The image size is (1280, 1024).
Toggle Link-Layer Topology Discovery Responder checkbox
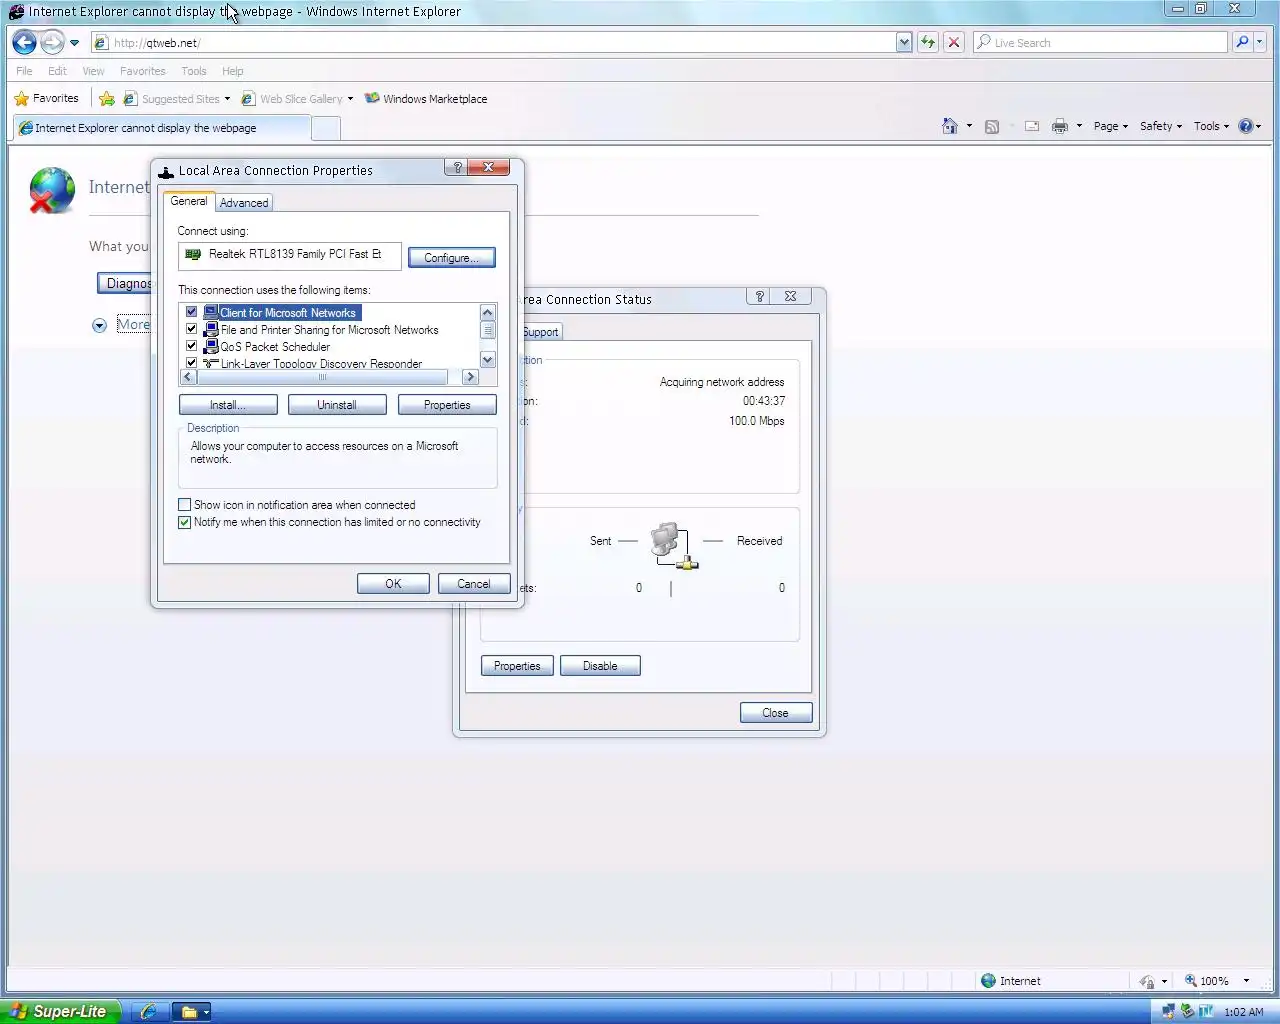click(191, 363)
